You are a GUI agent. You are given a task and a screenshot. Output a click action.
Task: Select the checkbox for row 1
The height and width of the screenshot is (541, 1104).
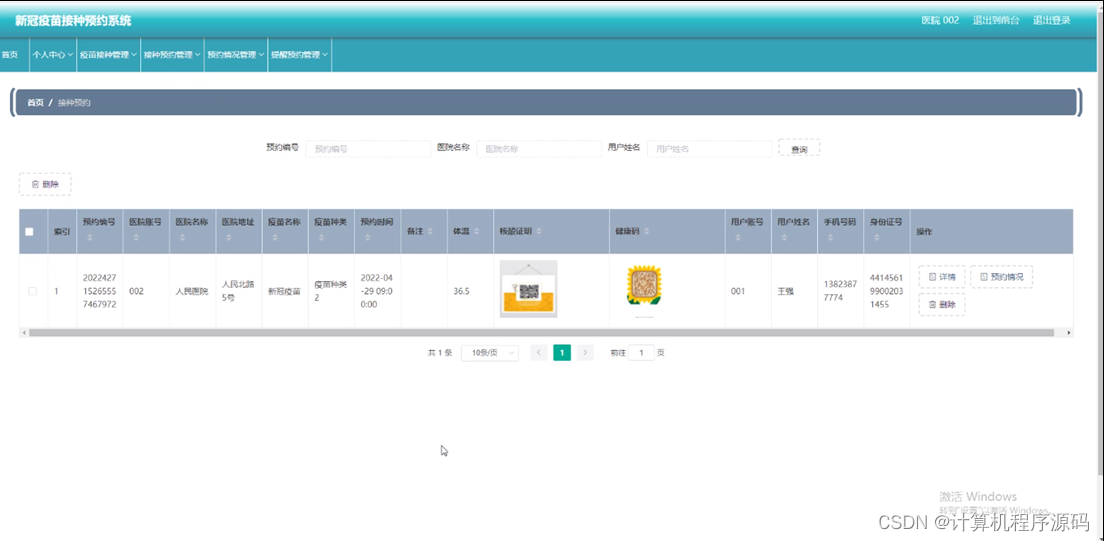32,291
